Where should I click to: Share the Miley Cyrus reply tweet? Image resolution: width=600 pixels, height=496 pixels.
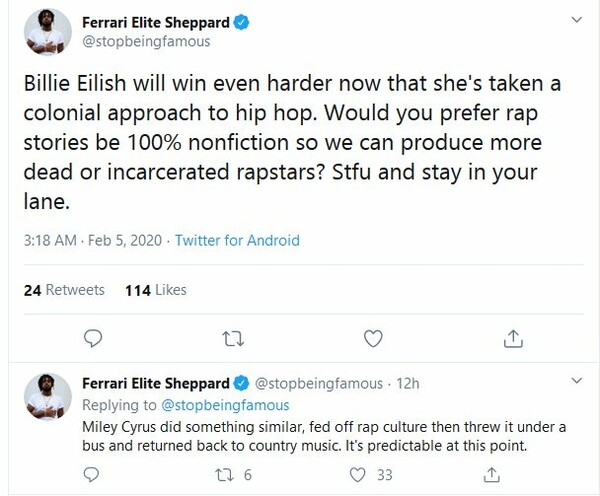tap(492, 475)
